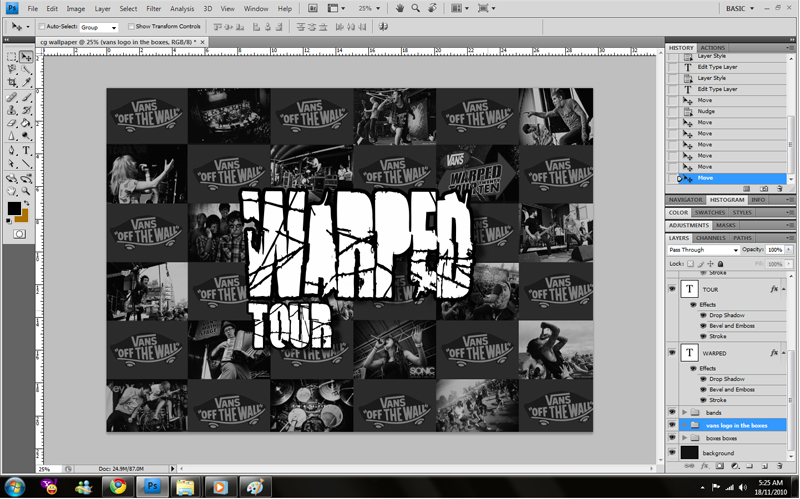
Task: Toggle visibility of vans logo group
Action: click(672, 425)
